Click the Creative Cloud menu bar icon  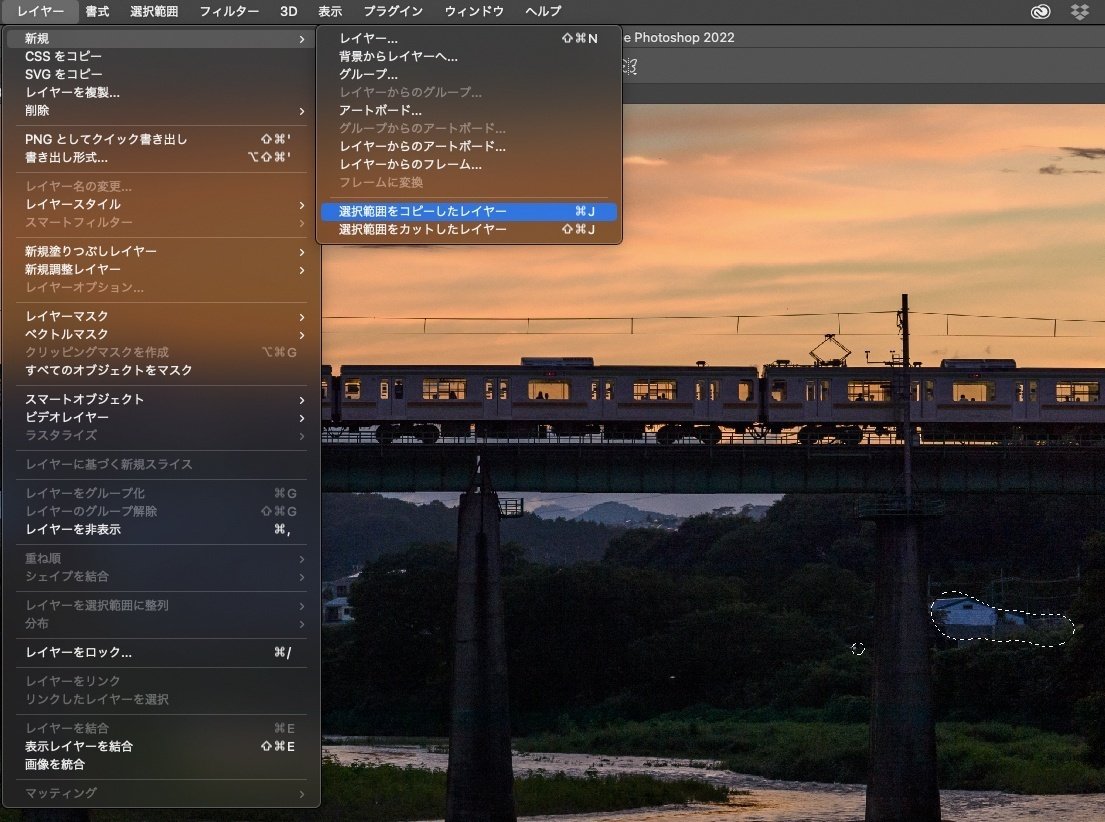click(1040, 11)
